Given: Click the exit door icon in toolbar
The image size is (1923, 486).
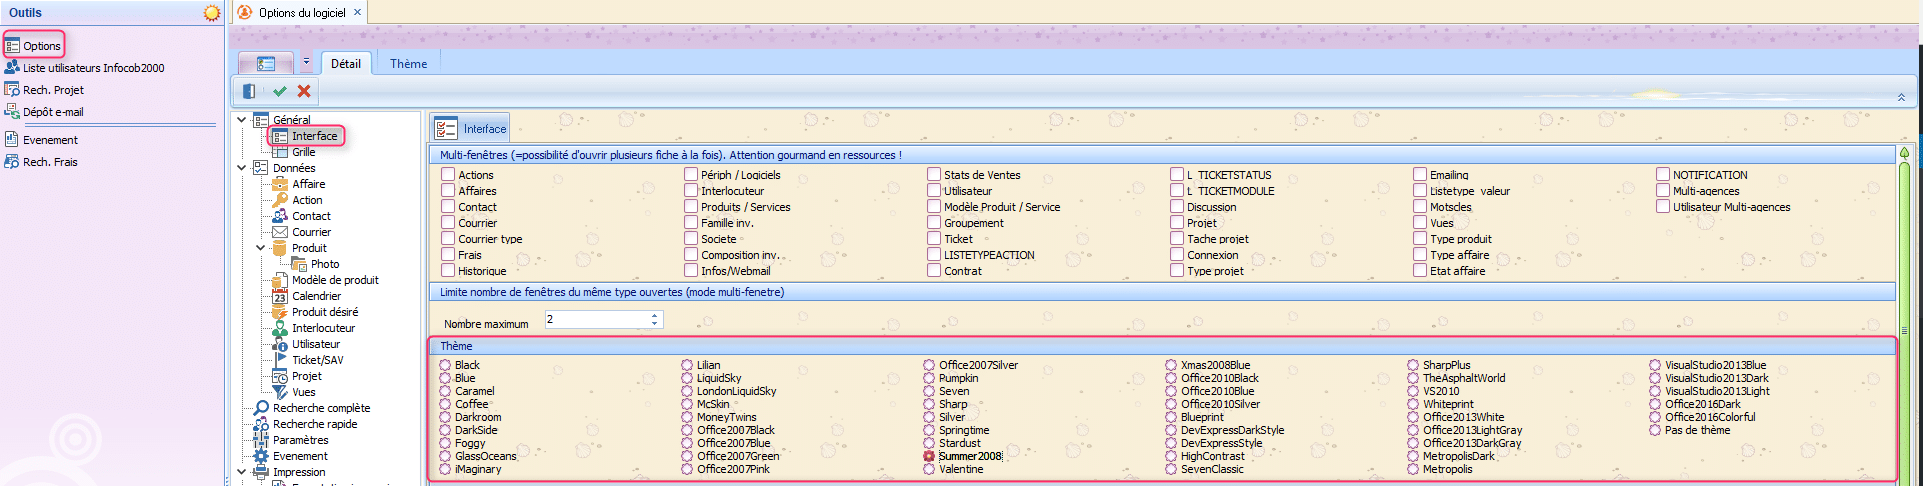Looking at the screenshot, I should (x=249, y=91).
